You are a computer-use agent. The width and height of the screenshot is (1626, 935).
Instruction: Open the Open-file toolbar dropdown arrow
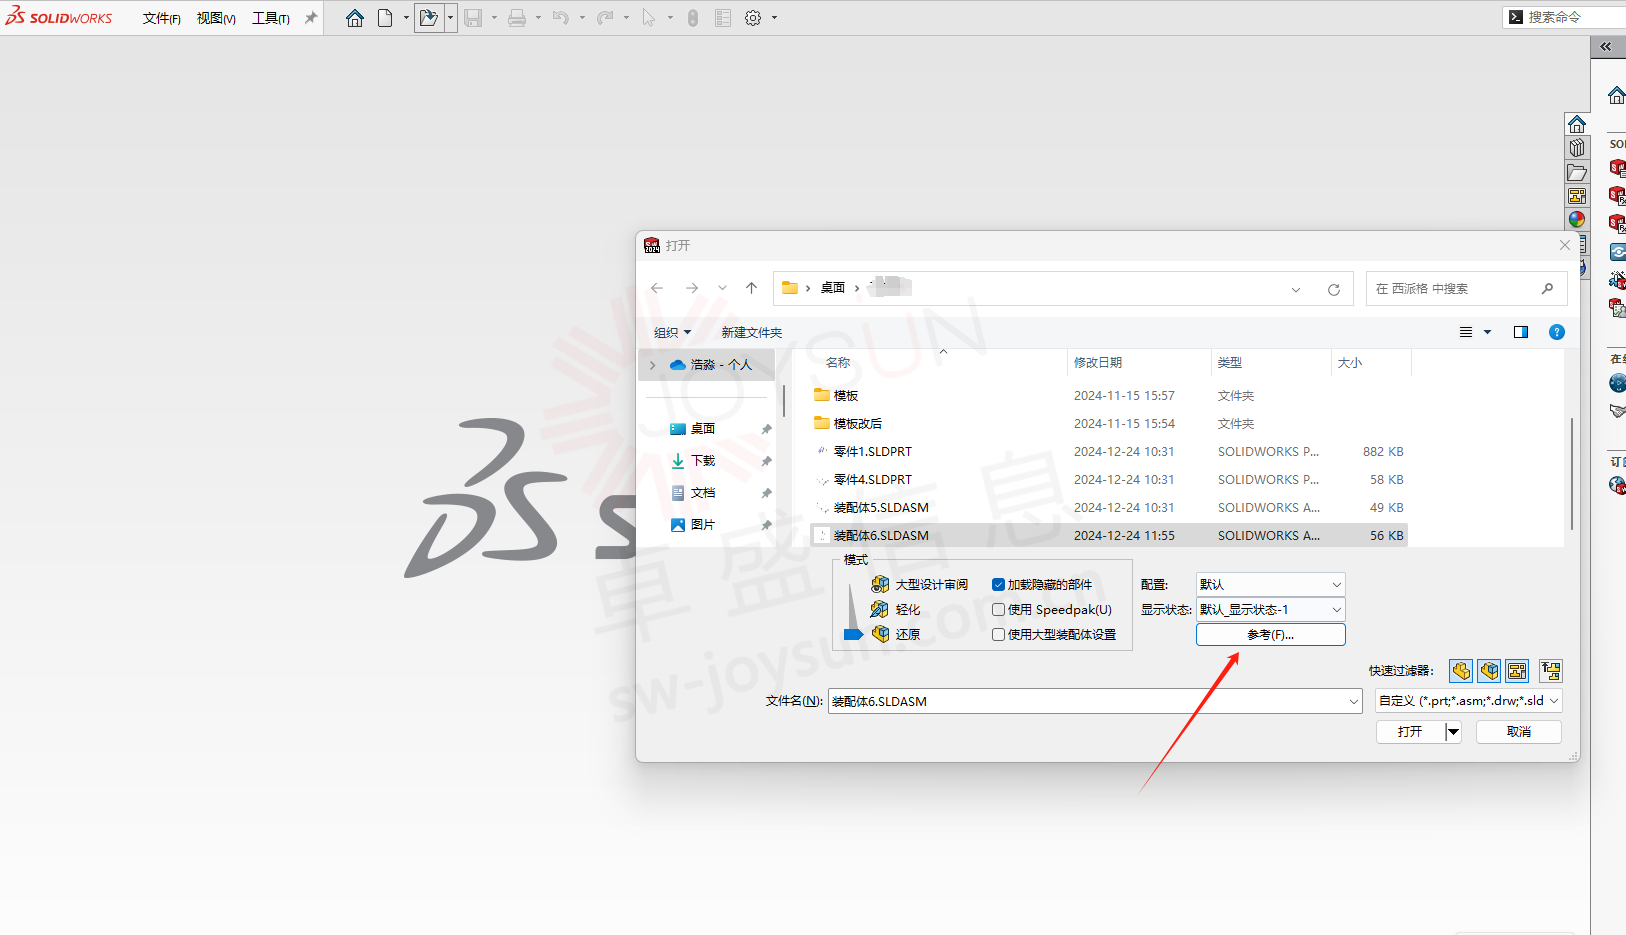450,18
